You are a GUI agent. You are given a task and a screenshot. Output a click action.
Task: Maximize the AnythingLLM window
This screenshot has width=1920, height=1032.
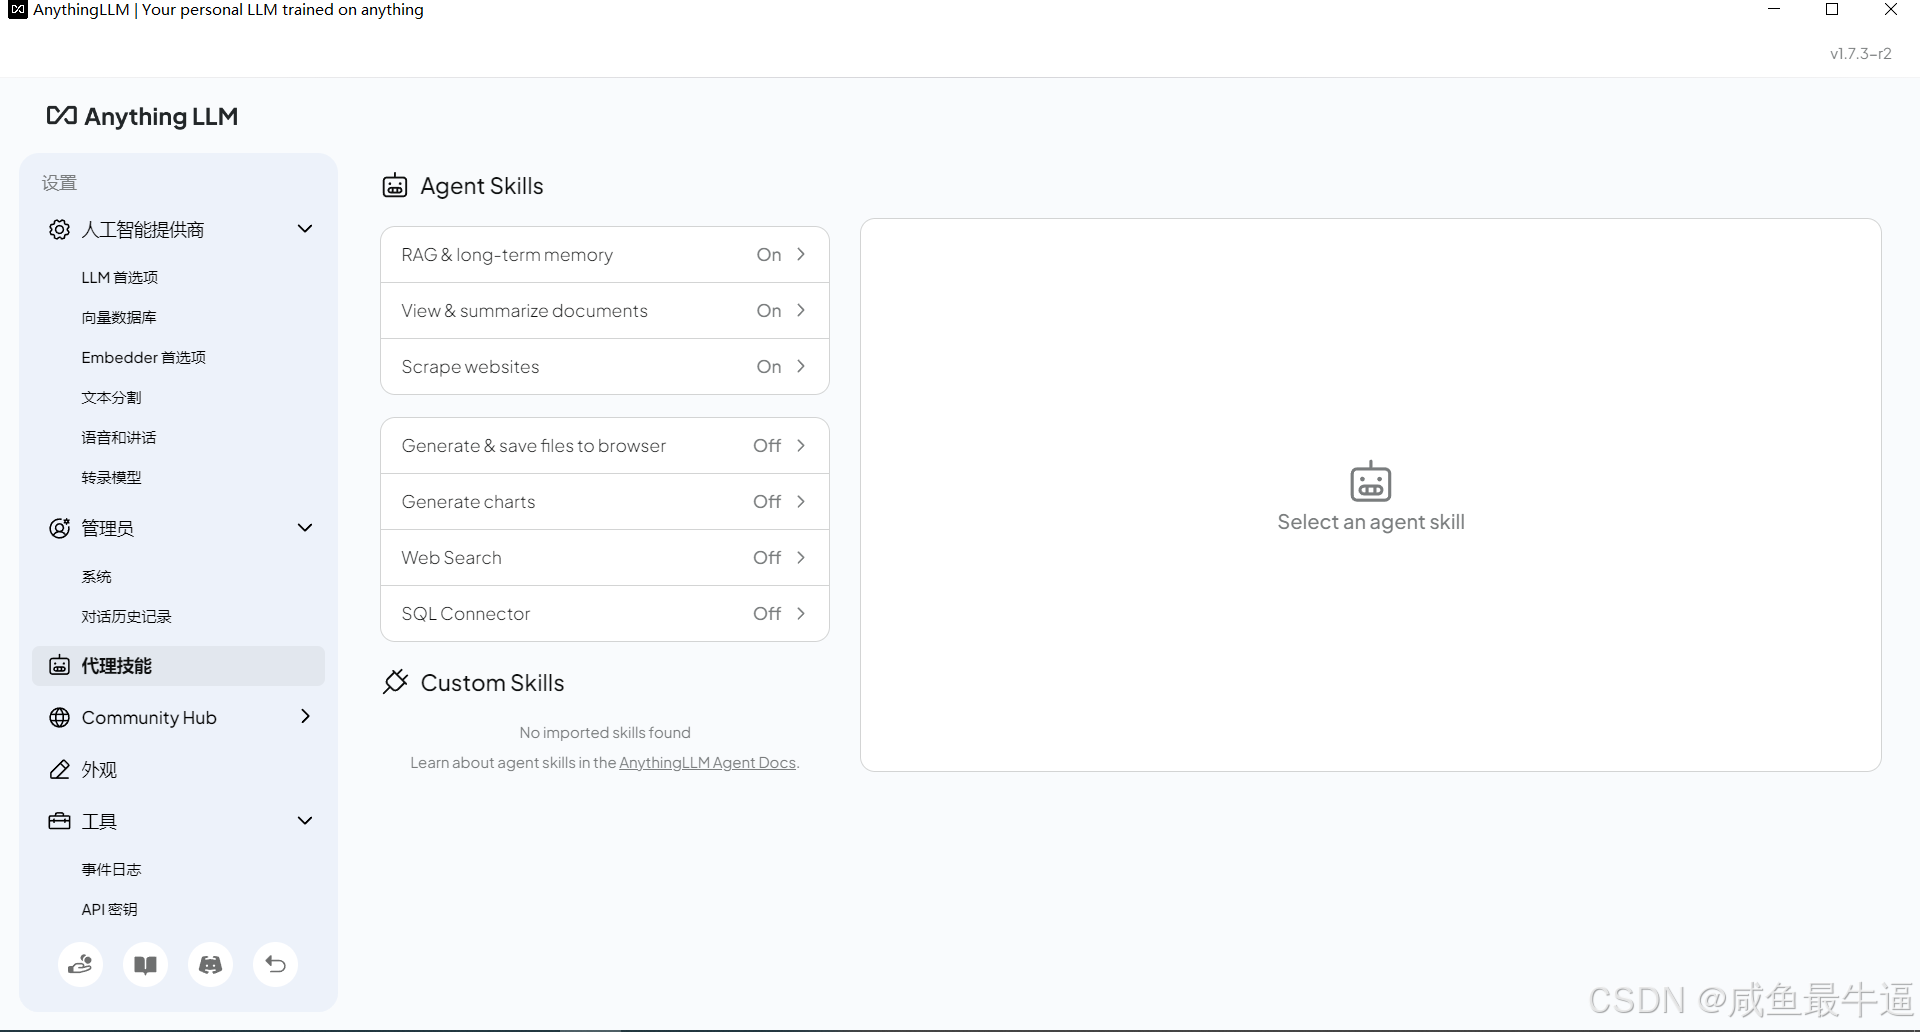[1832, 10]
